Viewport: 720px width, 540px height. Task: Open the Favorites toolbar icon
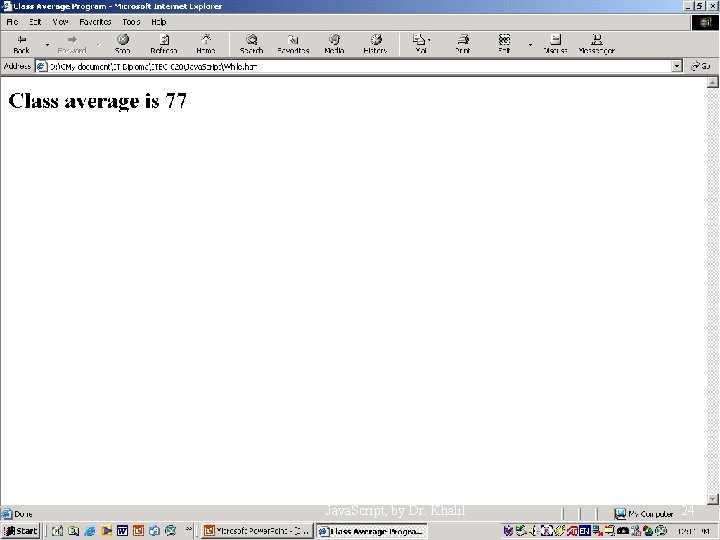pyautogui.click(x=293, y=45)
